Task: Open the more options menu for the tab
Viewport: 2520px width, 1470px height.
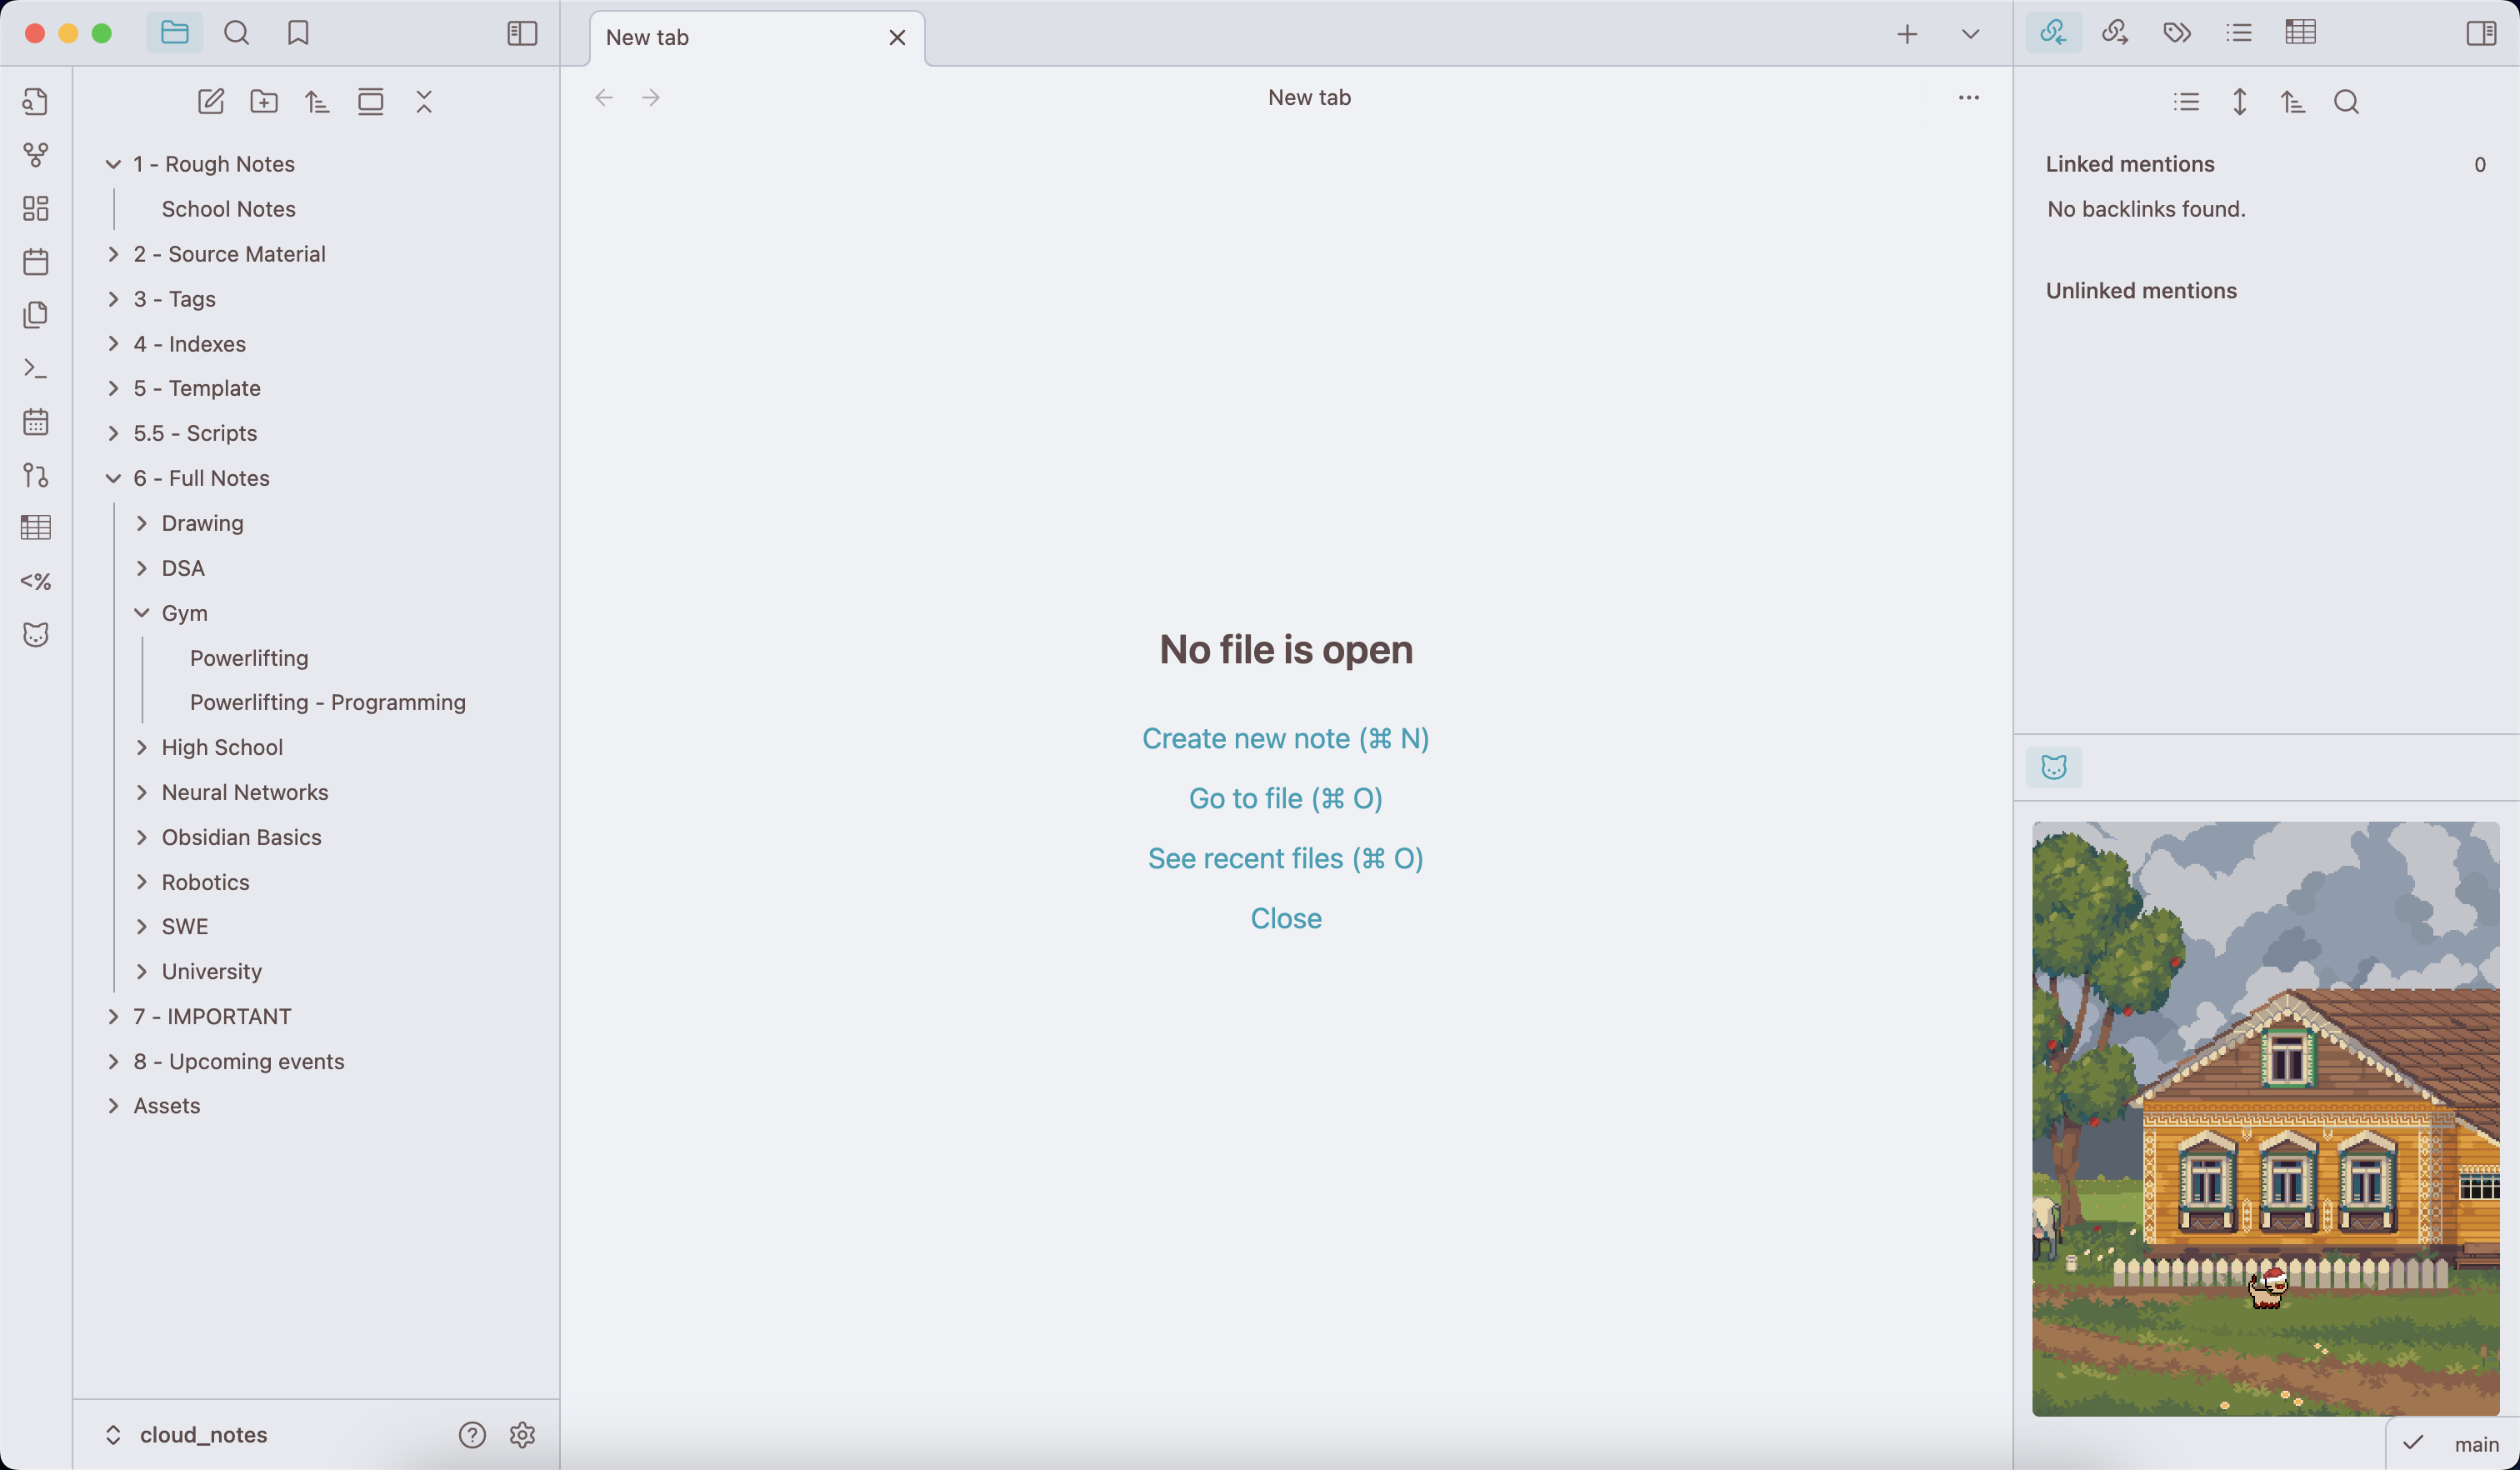Action: [1968, 97]
